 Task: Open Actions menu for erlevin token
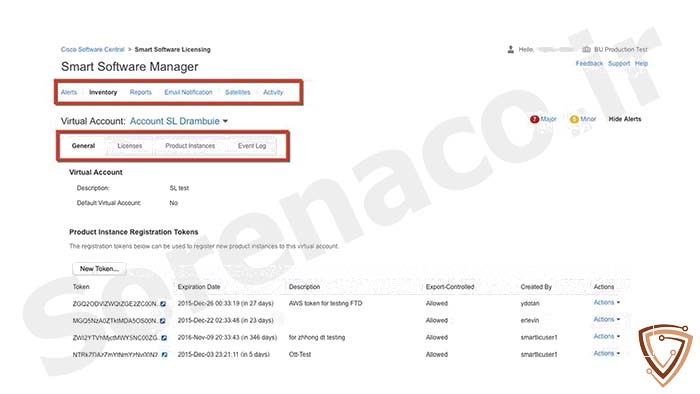click(x=606, y=319)
